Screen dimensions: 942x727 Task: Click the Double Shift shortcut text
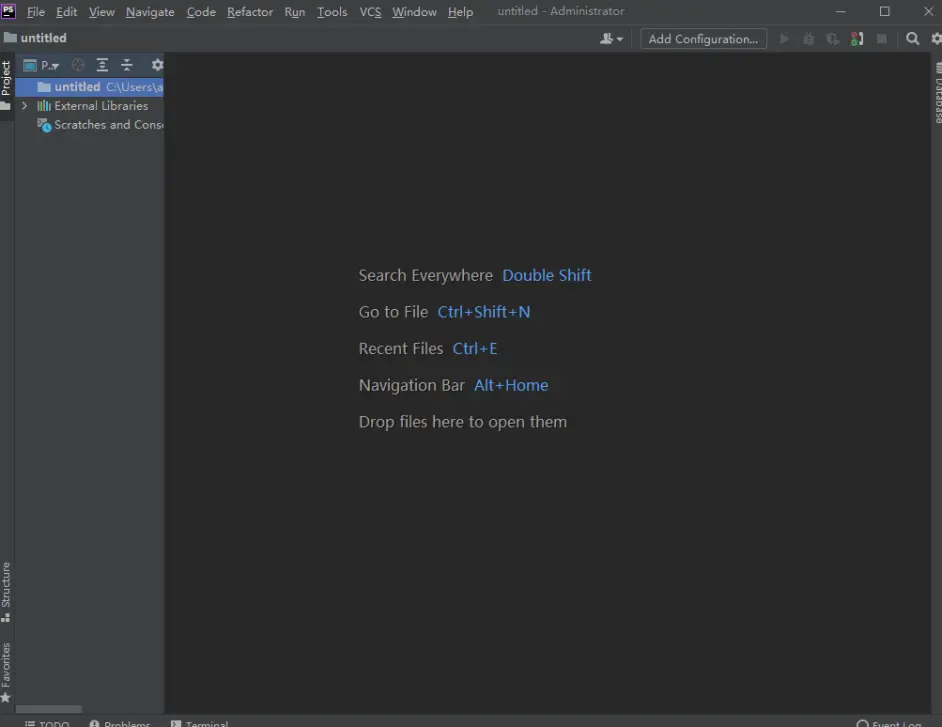547,275
